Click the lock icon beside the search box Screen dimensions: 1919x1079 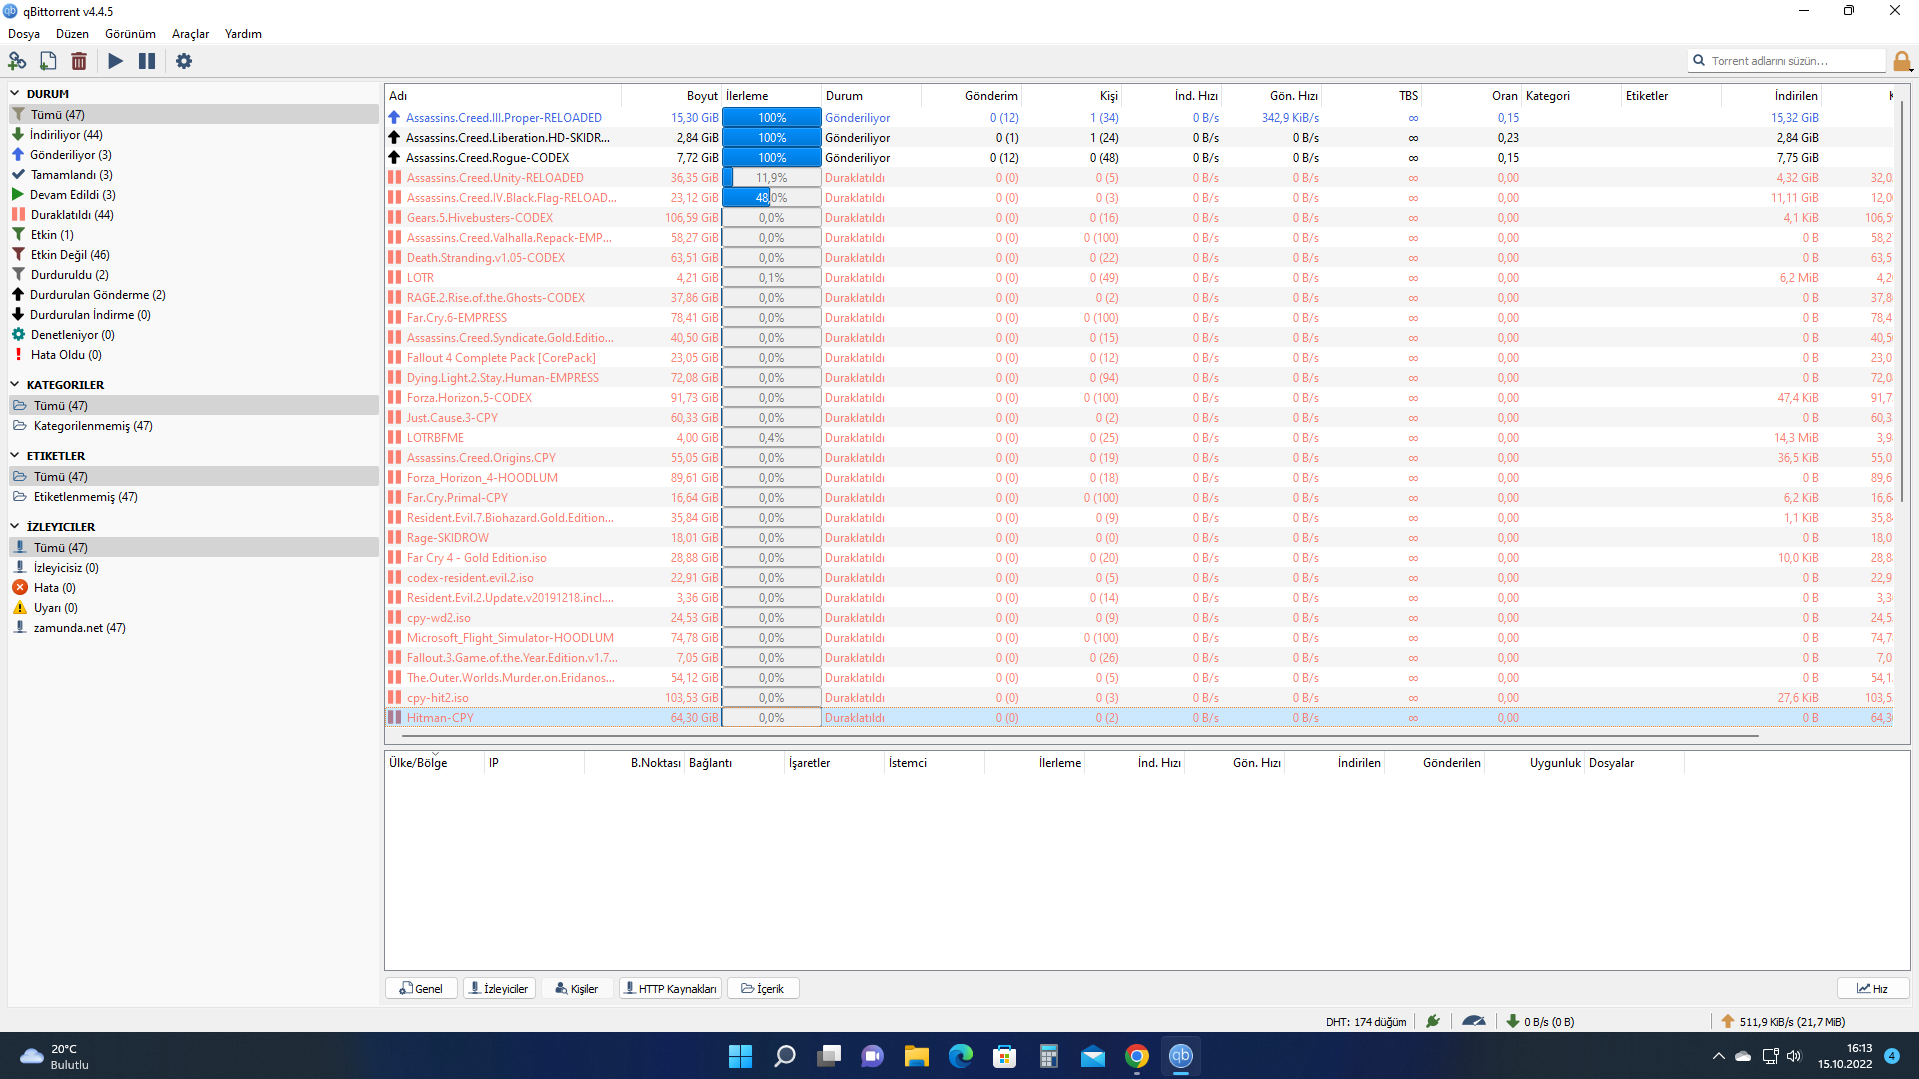pos(1902,61)
